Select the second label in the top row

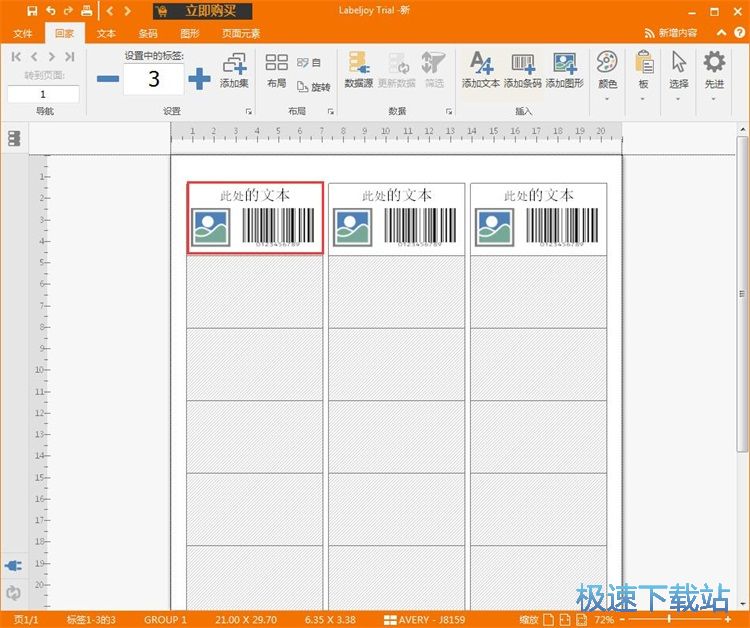pos(397,219)
